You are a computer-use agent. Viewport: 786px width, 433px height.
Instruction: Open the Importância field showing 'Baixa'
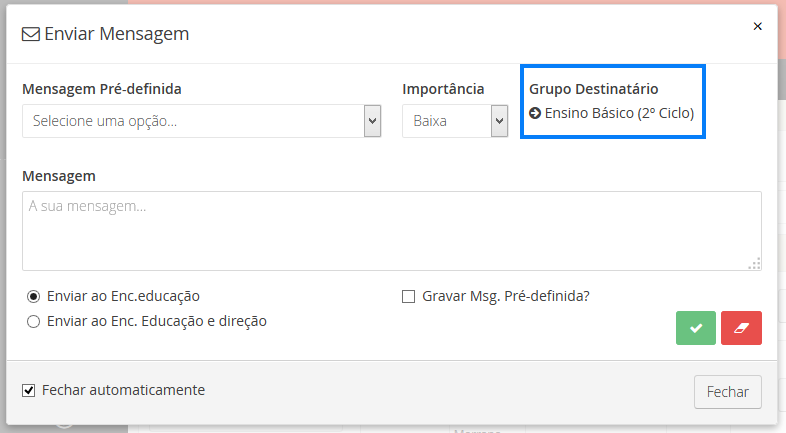(x=446, y=121)
